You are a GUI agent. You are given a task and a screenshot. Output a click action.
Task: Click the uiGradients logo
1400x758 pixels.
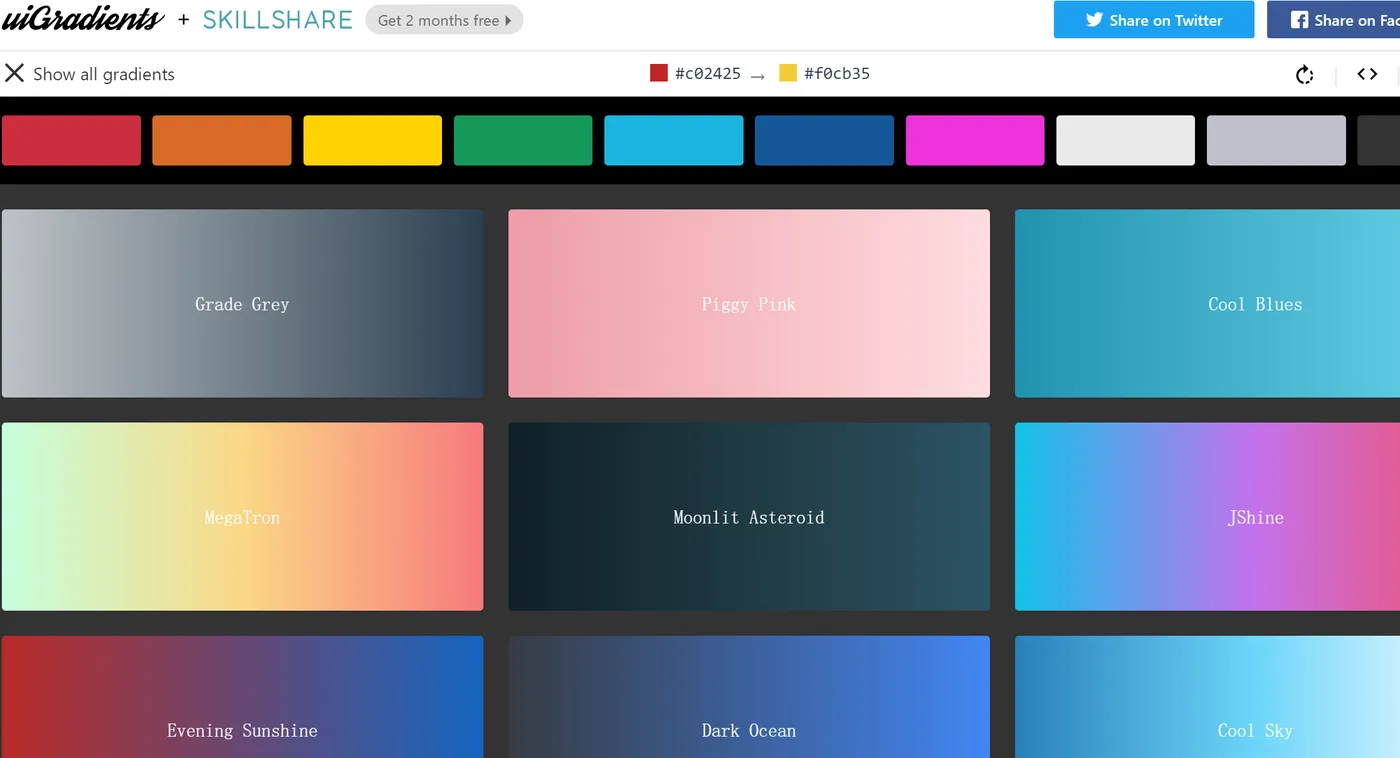(82, 19)
